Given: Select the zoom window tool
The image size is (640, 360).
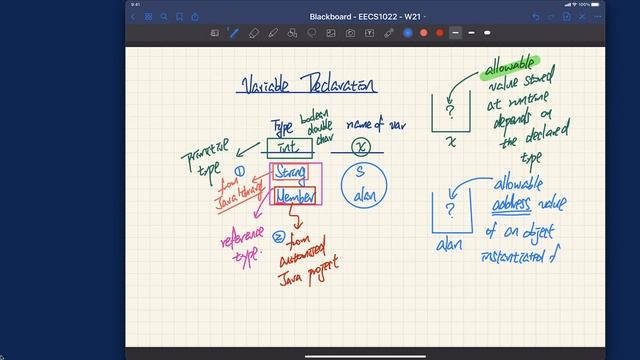Looking at the screenshot, I should pyautogui.click(x=214, y=33).
